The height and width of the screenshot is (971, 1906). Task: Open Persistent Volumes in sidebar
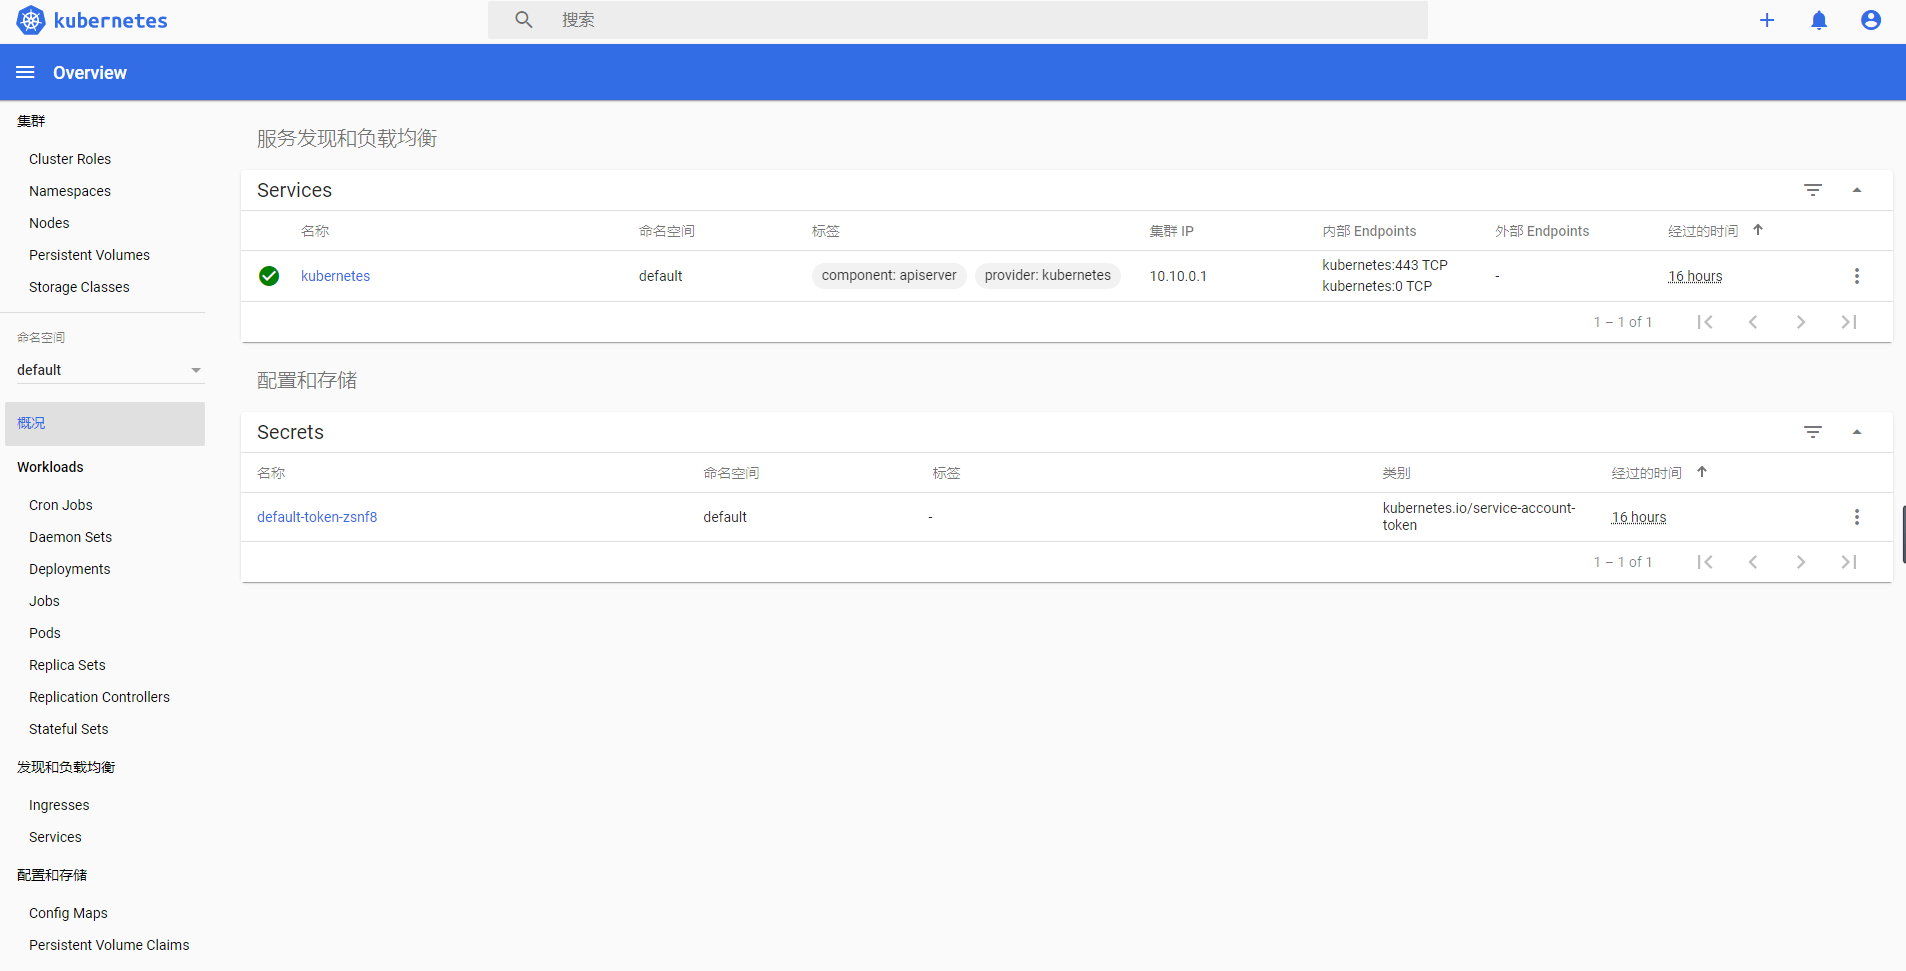coord(89,255)
